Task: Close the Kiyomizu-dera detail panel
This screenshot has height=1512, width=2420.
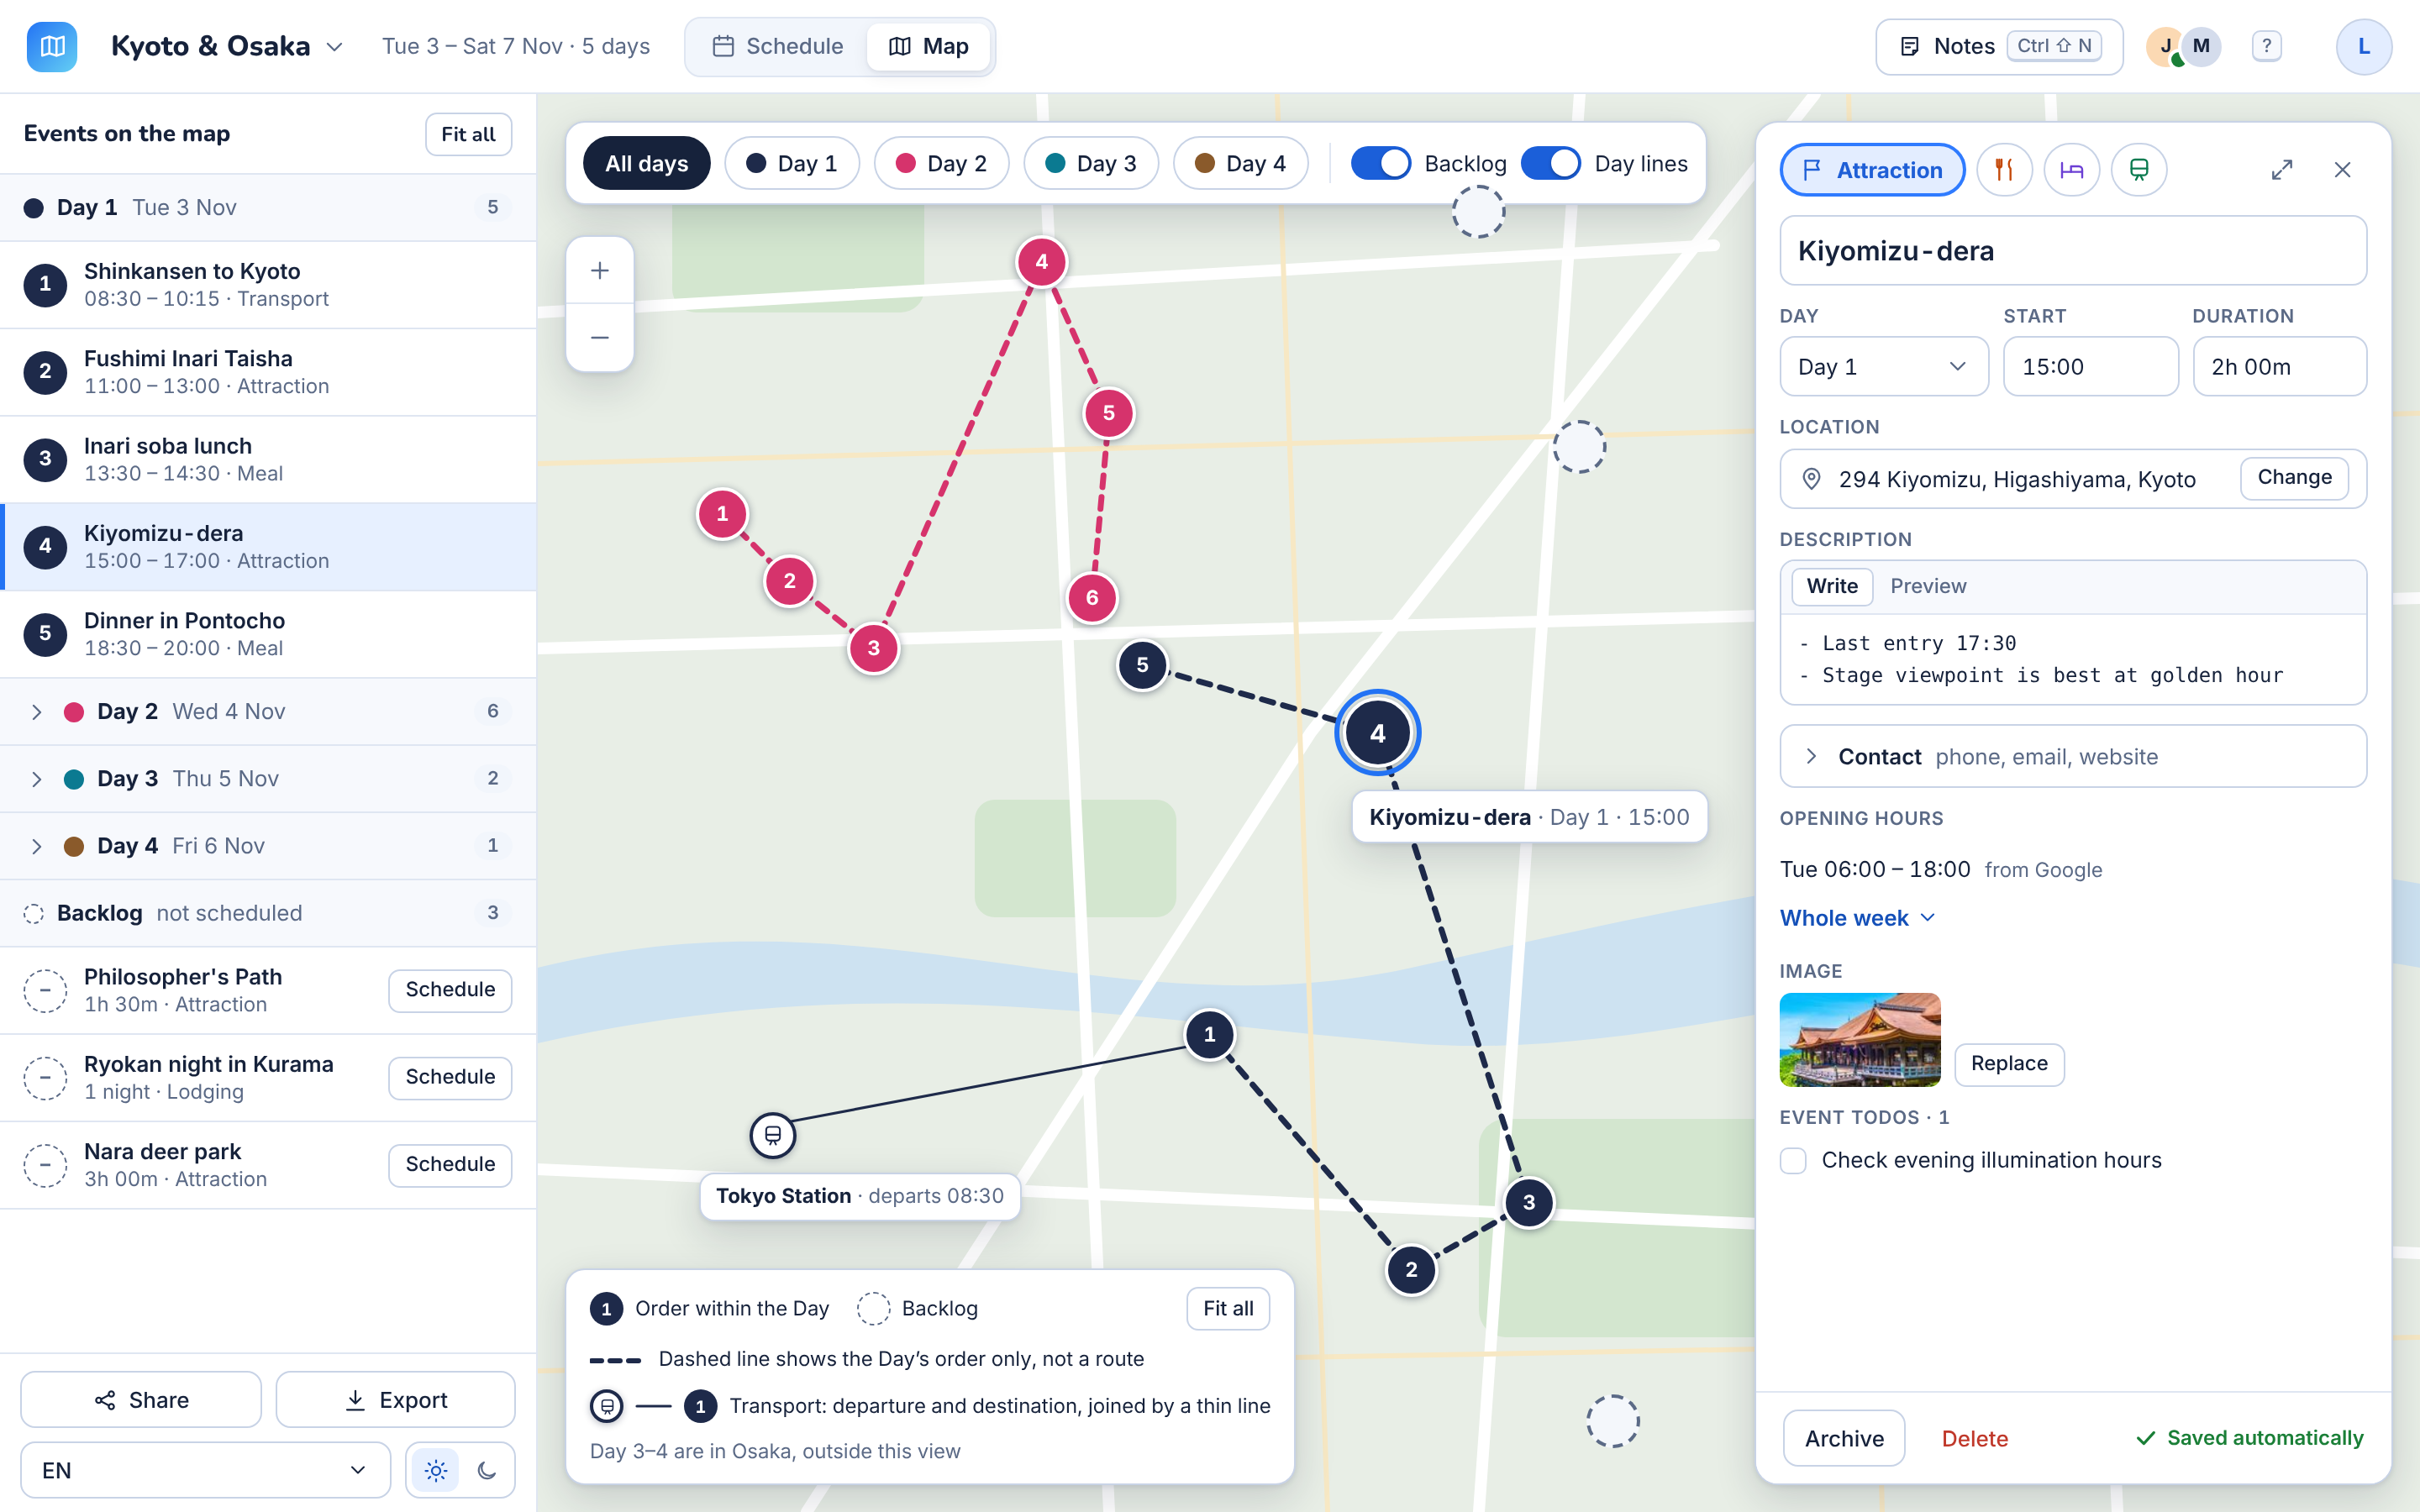Action: (2342, 170)
